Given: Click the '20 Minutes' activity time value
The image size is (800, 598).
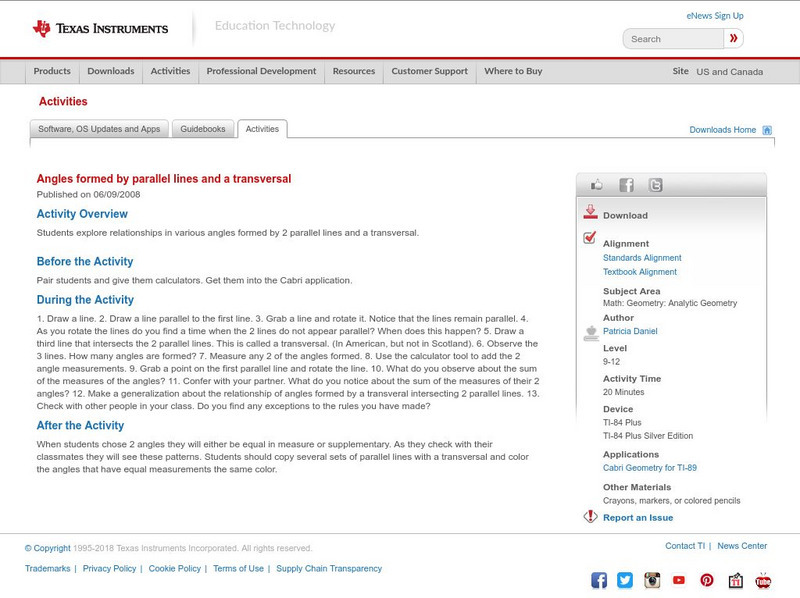Looking at the screenshot, I should click(623, 392).
